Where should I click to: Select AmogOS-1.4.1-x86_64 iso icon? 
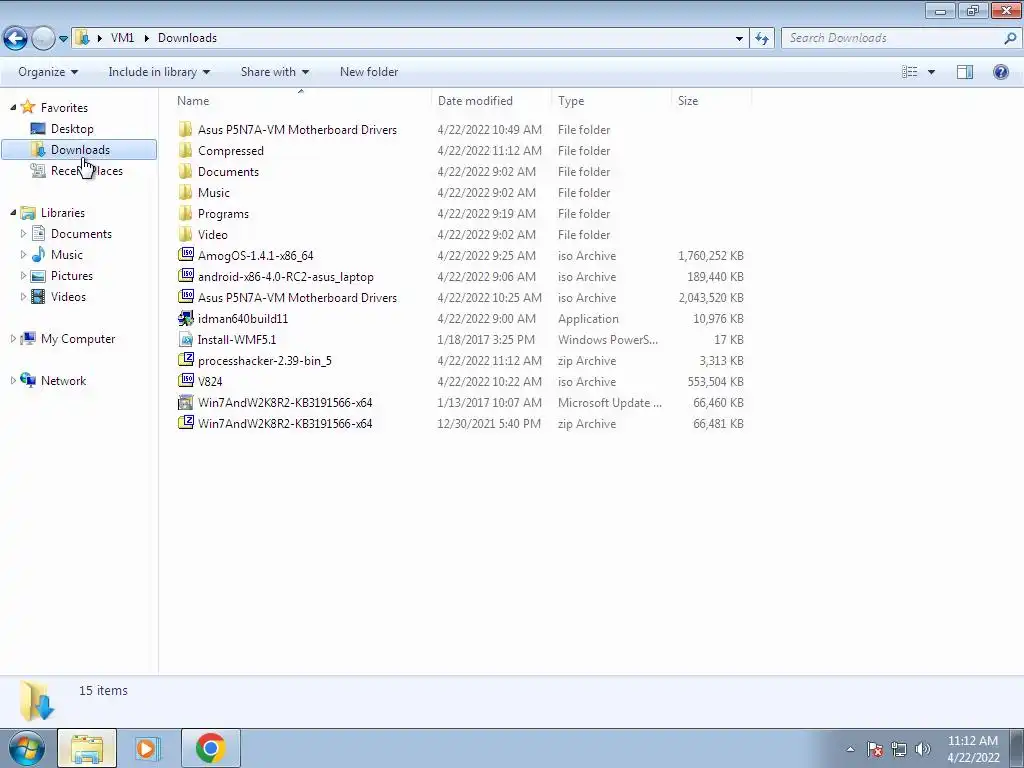coord(186,255)
